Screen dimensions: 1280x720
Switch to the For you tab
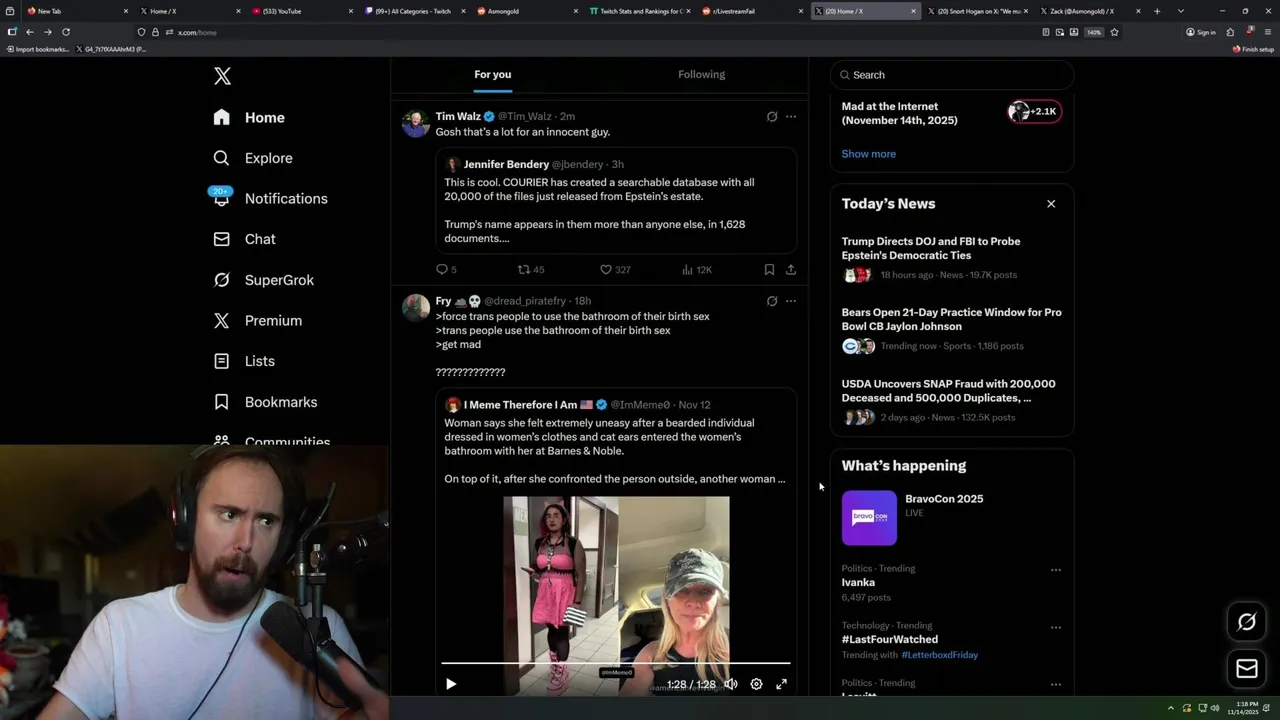coord(492,74)
